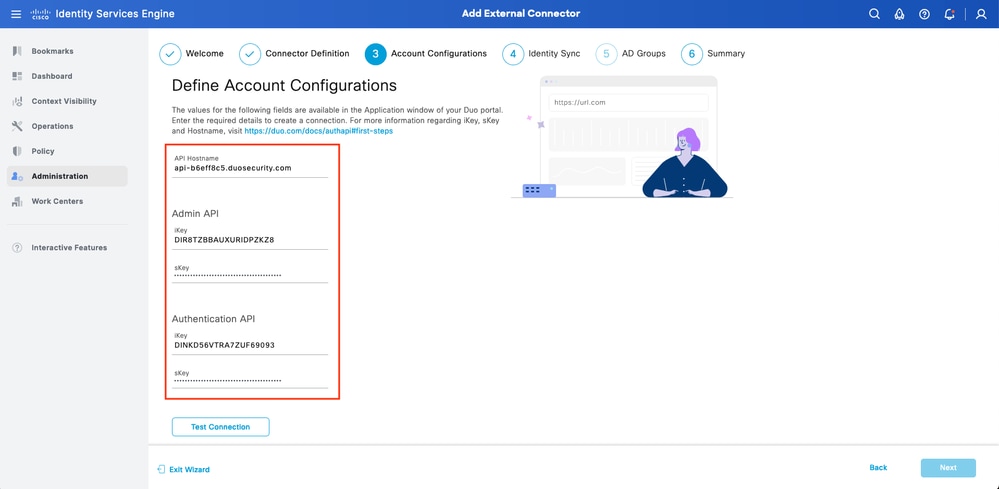
Task: Open the help question mark icon
Action: (x=924, y=14)
